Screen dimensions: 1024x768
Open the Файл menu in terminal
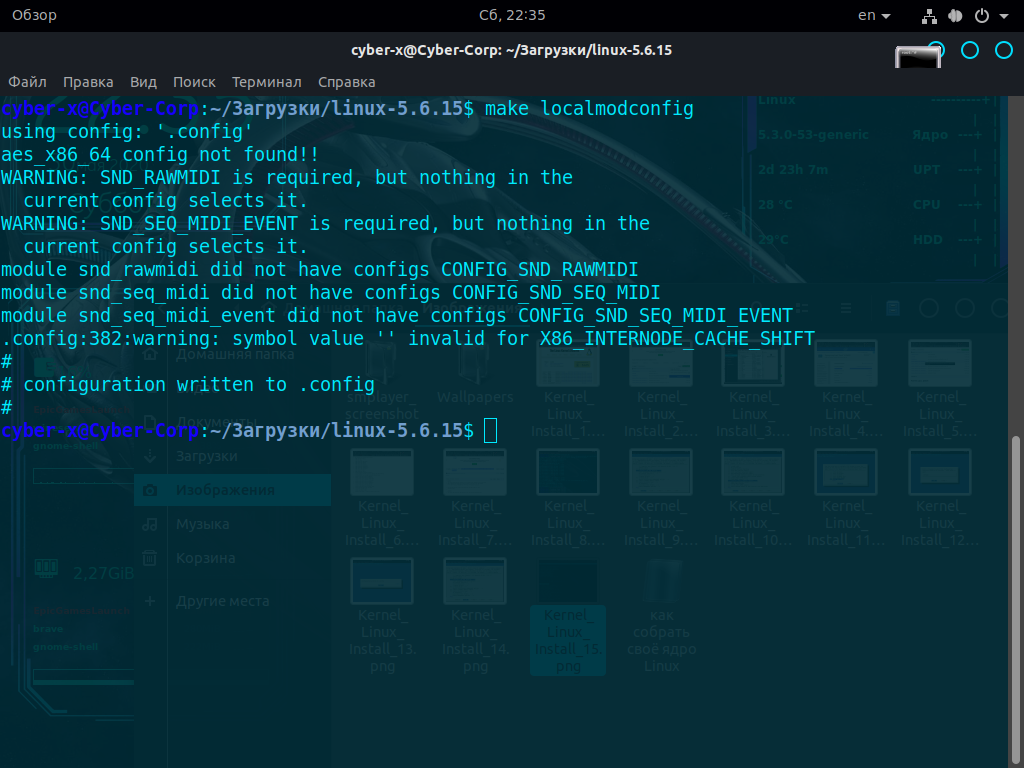(x=27, y=82)
